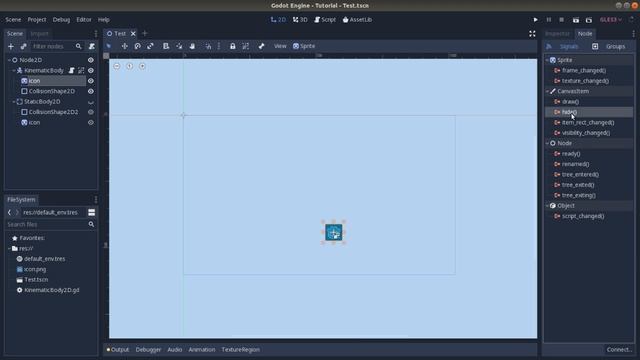This screenshot has width=640, height=360.
Task: Switch to the 3D workspace
Action: [x=300, y=20]
